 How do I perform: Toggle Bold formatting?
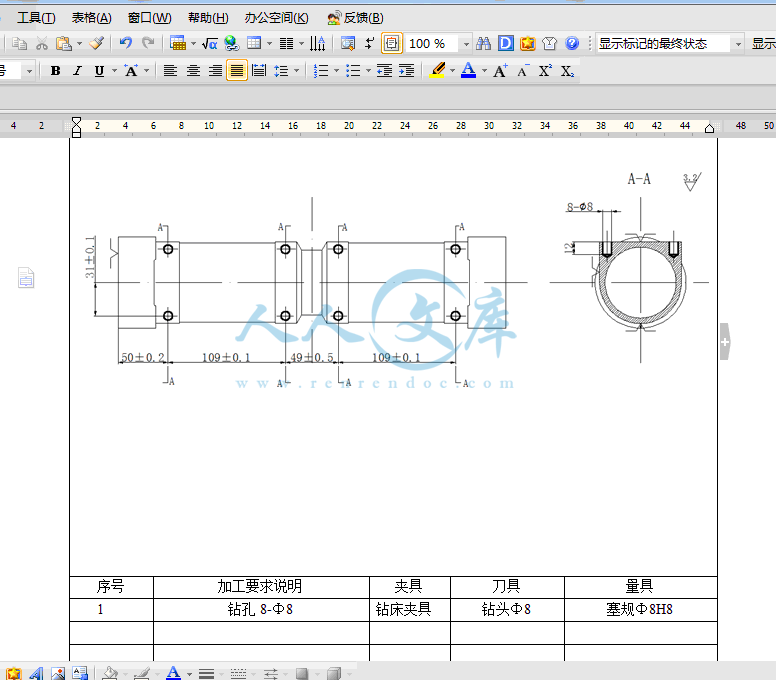click(55, 71)
